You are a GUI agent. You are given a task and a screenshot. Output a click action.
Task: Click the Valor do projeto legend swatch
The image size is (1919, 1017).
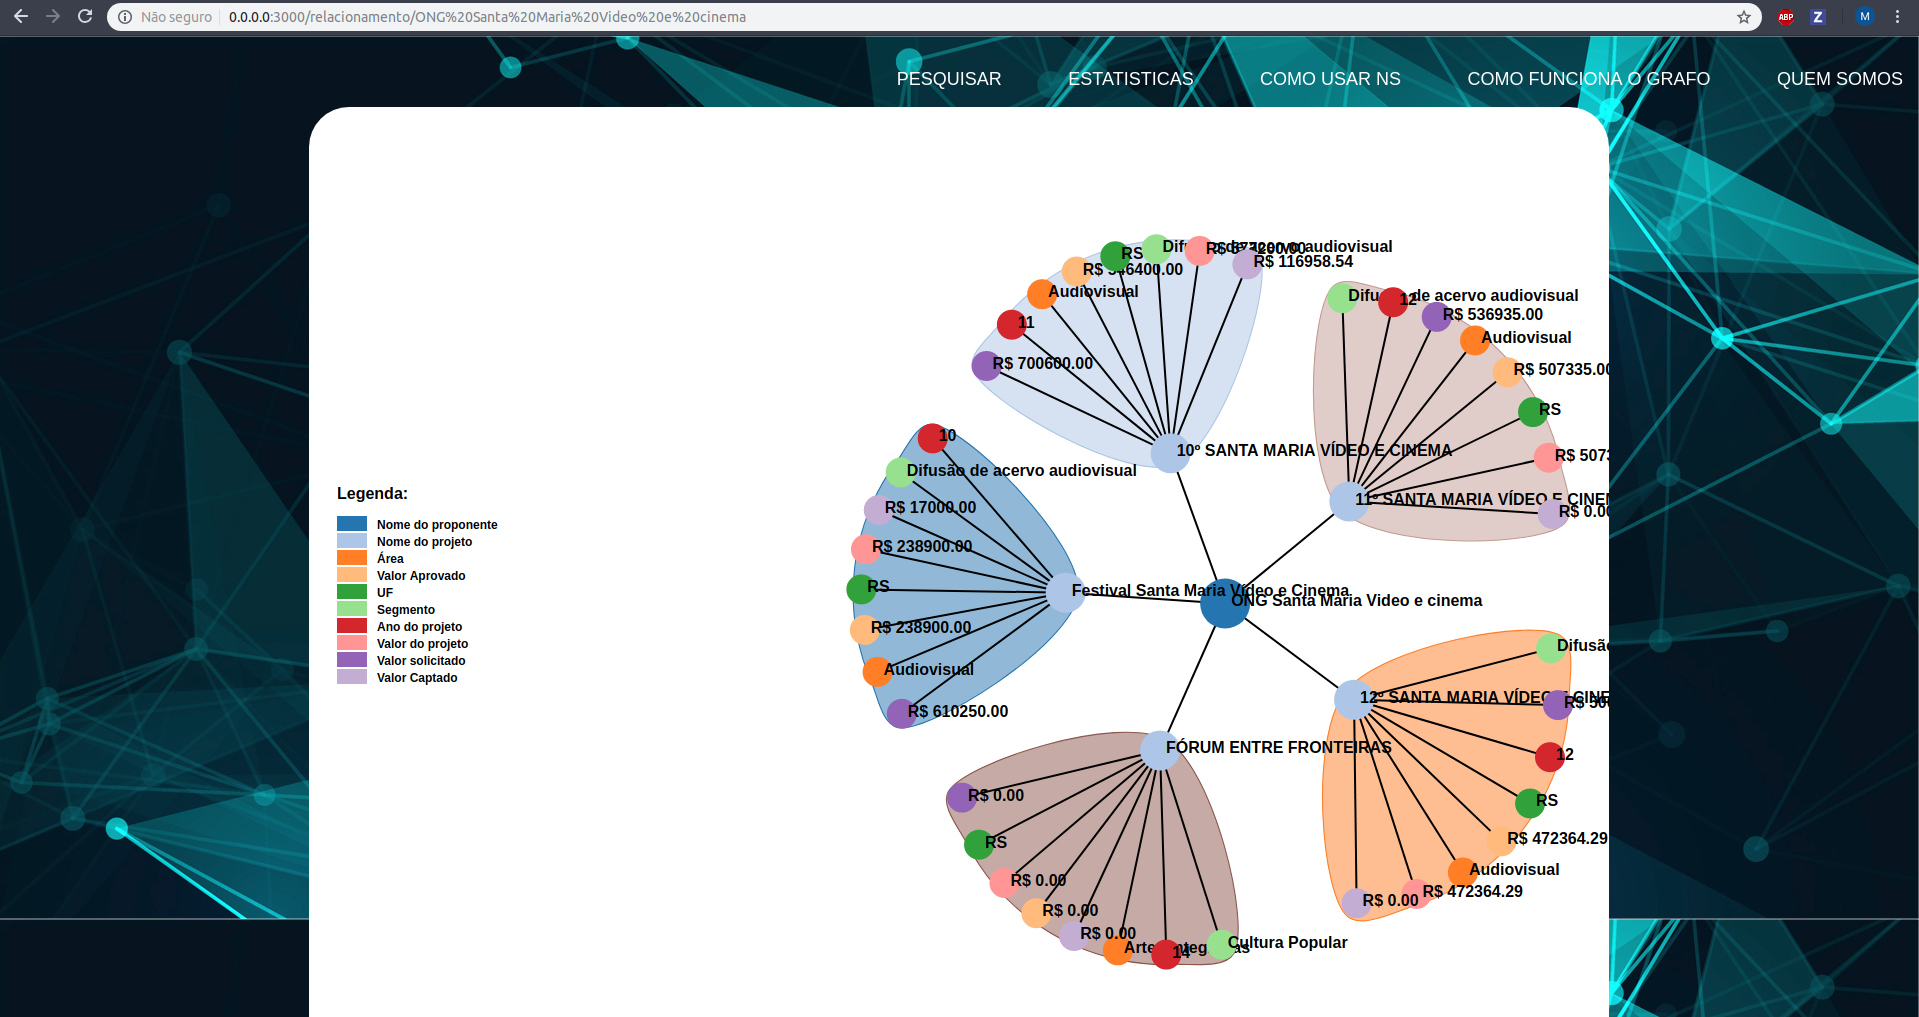click(x=352, y=643)
